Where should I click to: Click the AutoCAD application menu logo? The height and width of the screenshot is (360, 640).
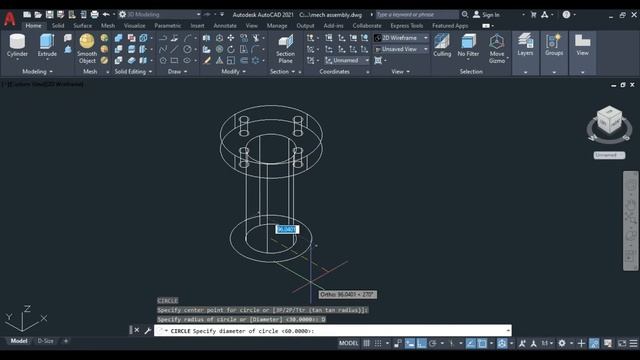[10, 19]
